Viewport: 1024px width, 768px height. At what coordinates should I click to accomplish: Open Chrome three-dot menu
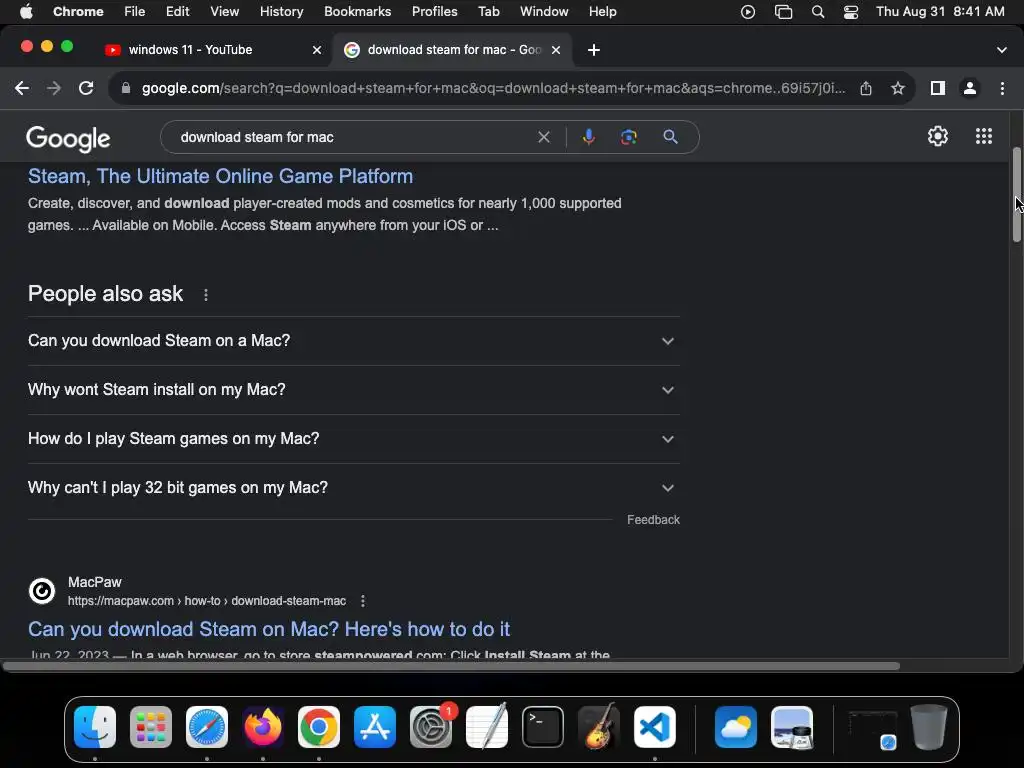(1002, 88)
